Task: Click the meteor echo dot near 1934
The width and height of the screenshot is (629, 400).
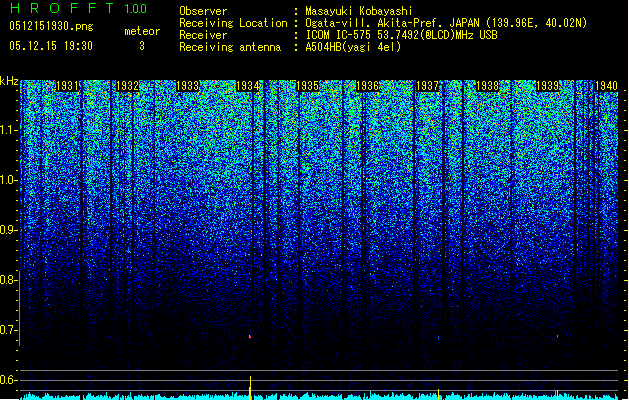Action: [250, 337]
